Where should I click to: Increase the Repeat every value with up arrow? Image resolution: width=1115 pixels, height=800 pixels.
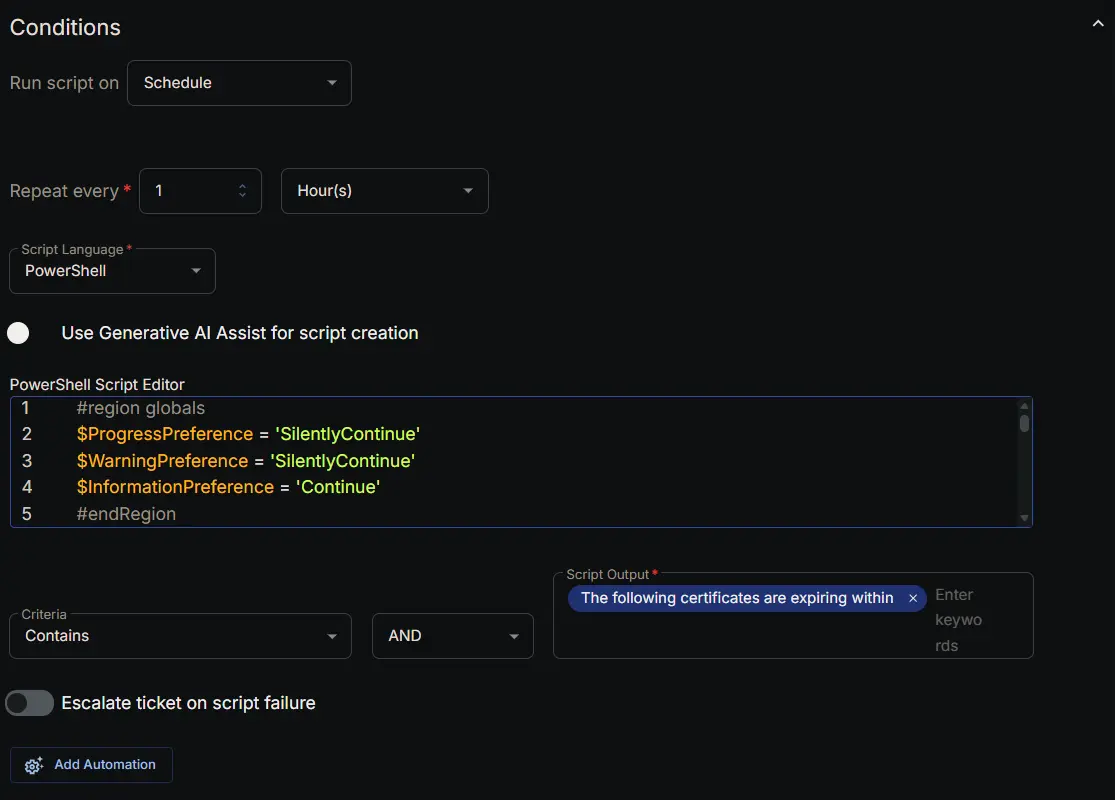pyautogui.click(x=242, y=186)
